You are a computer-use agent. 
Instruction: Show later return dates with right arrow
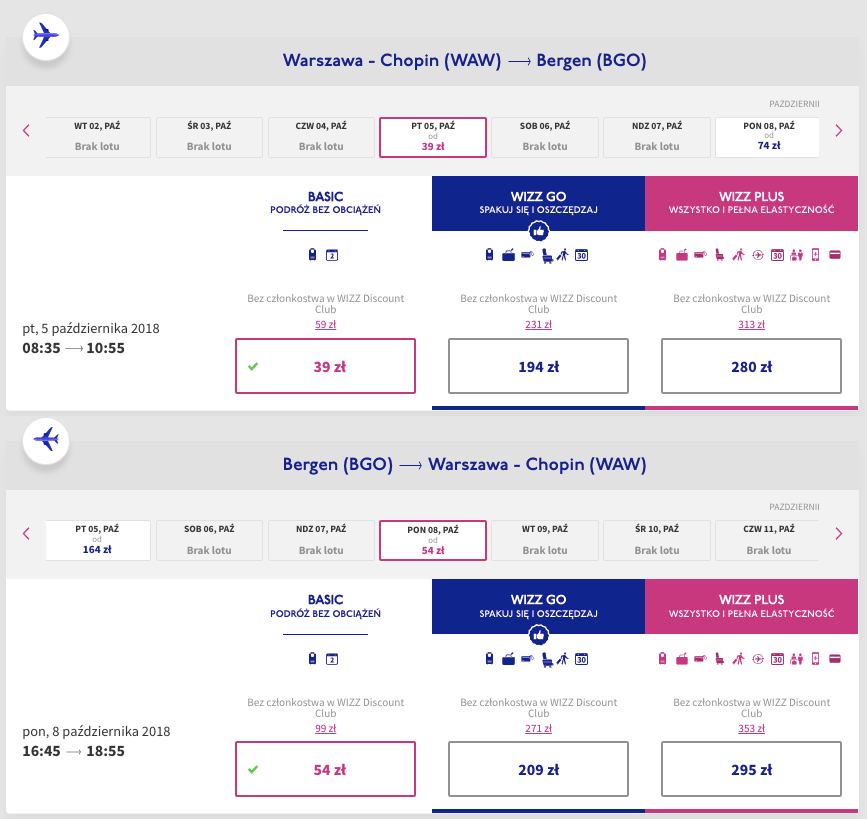tap(839, 533)
